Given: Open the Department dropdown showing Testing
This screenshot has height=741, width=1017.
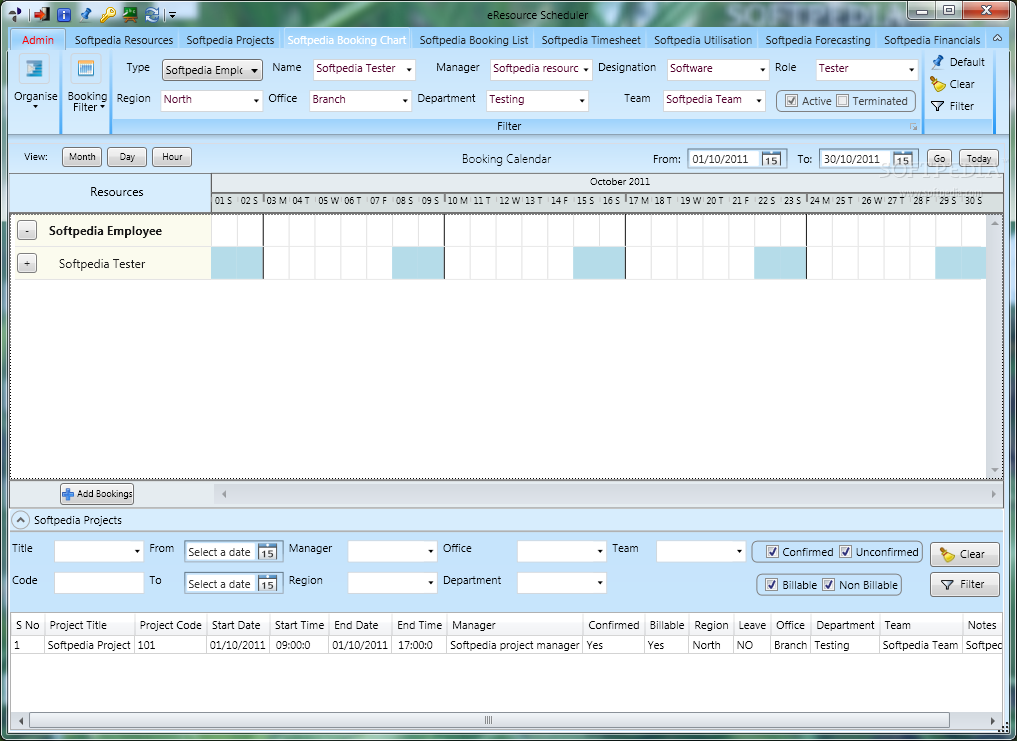Looking at the screenshot, I should click(537, 100).
